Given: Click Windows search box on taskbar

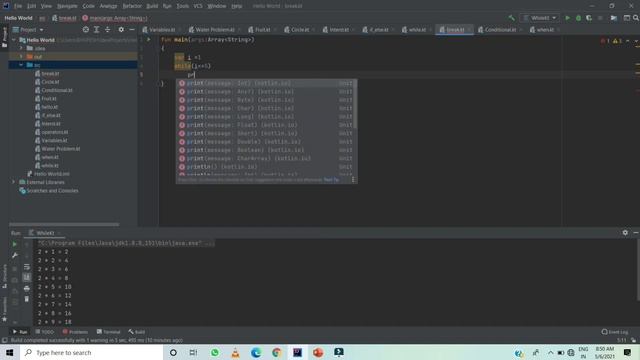Looking at the screenshot, I should point(91,352).
